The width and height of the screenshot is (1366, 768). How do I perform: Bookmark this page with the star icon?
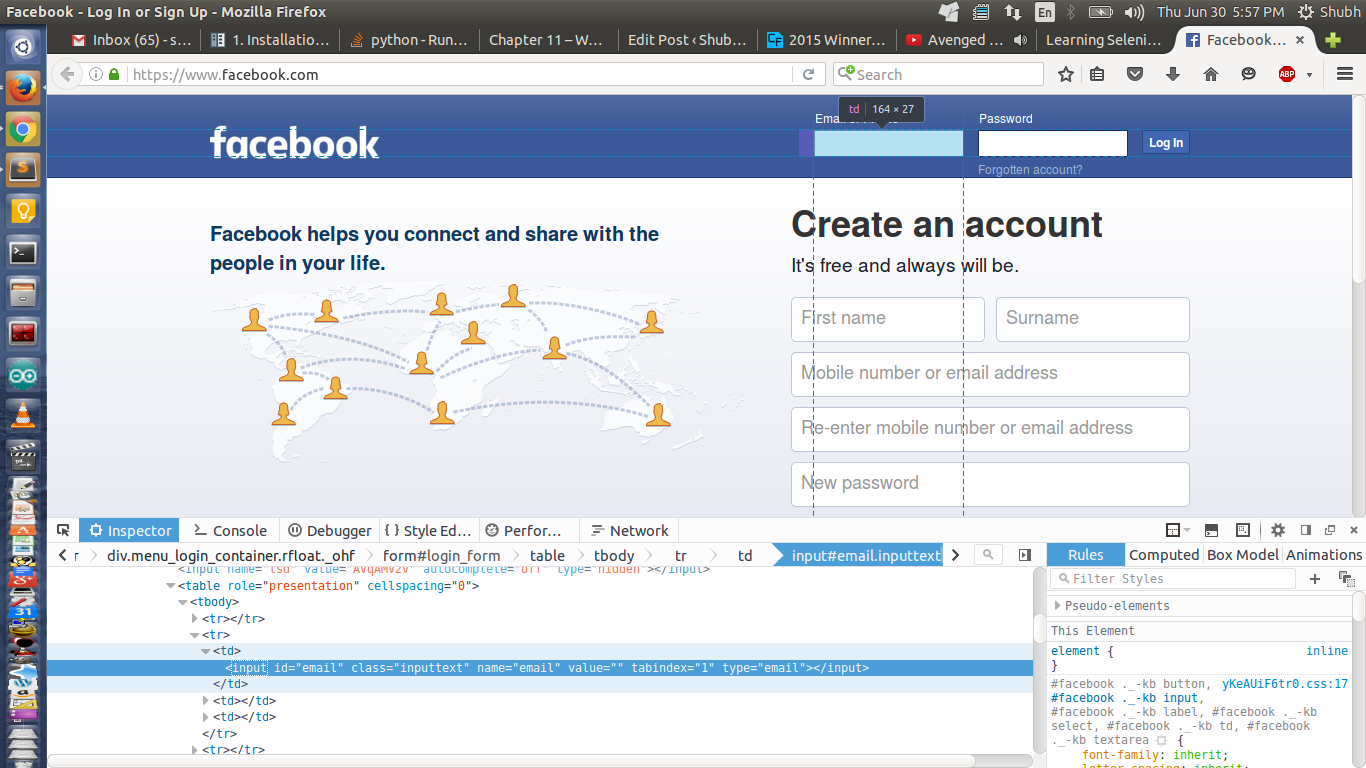(1066, 74)
